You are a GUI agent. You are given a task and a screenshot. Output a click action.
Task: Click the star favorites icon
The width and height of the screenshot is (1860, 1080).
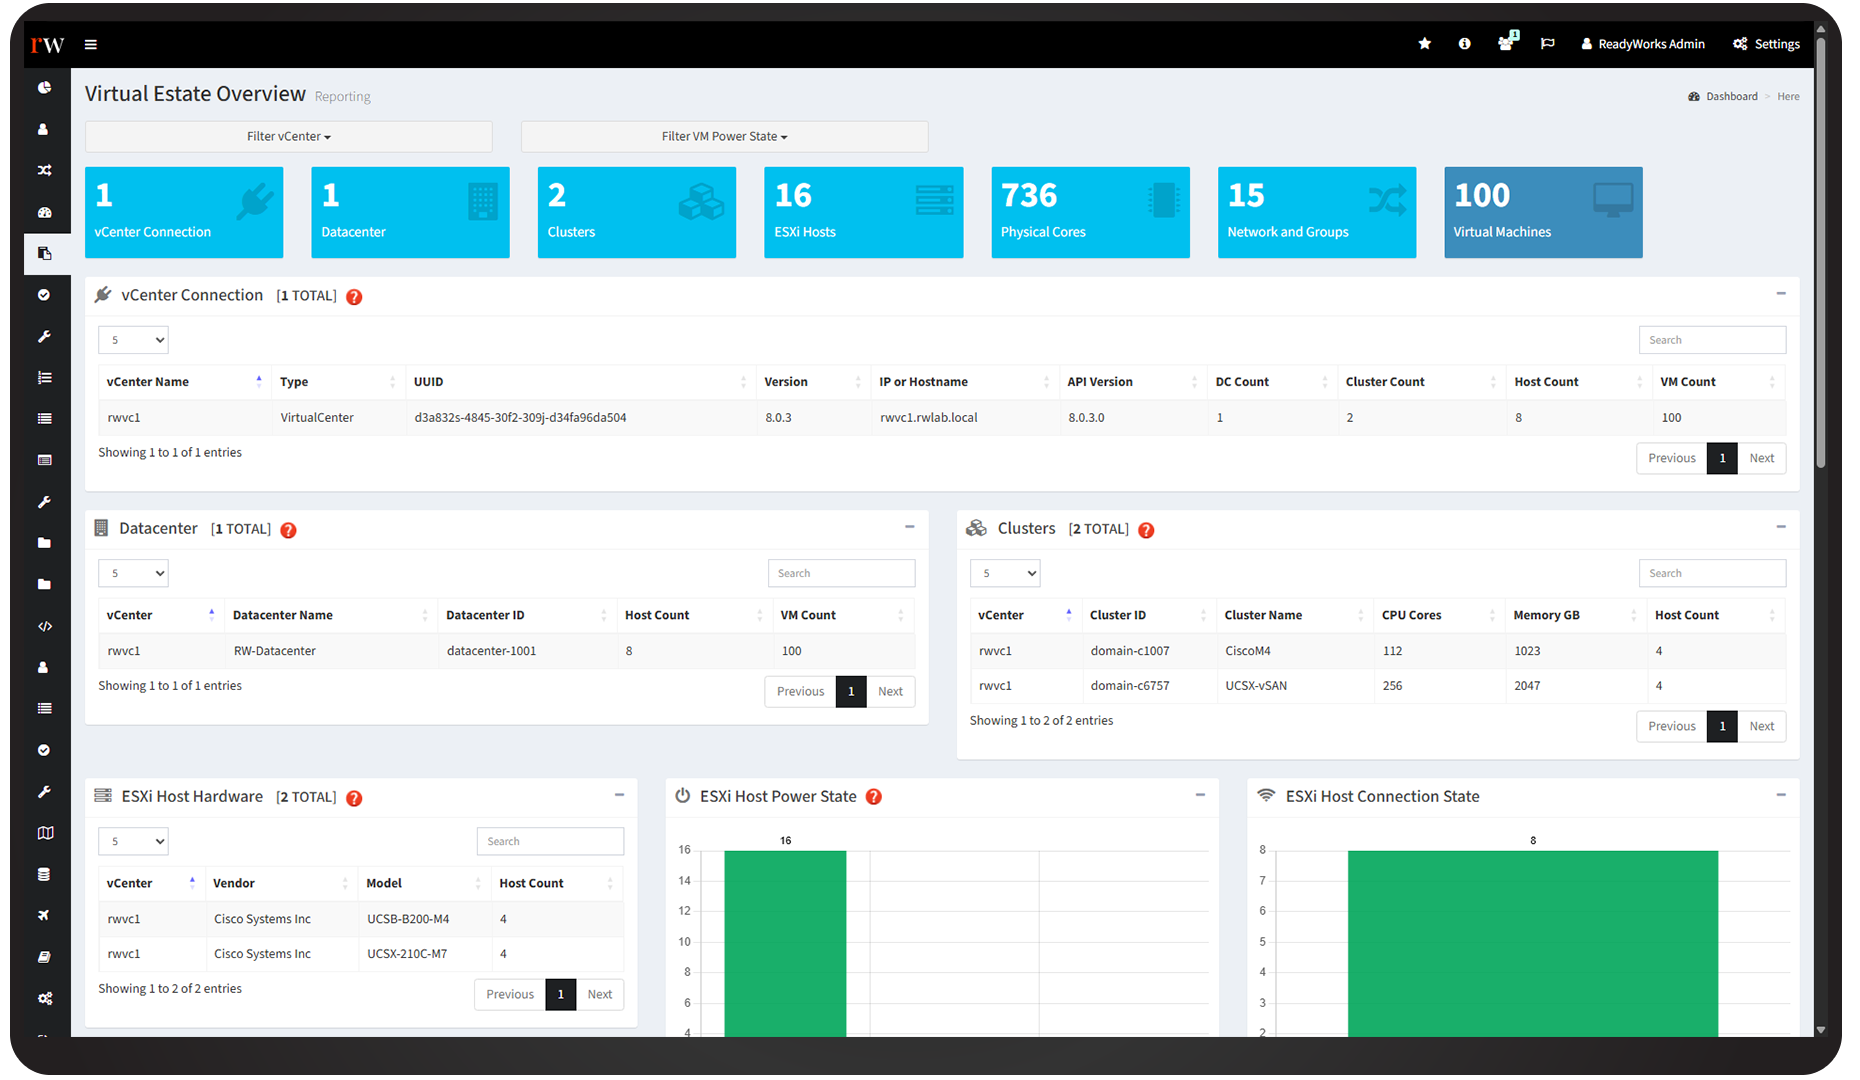1424,44
